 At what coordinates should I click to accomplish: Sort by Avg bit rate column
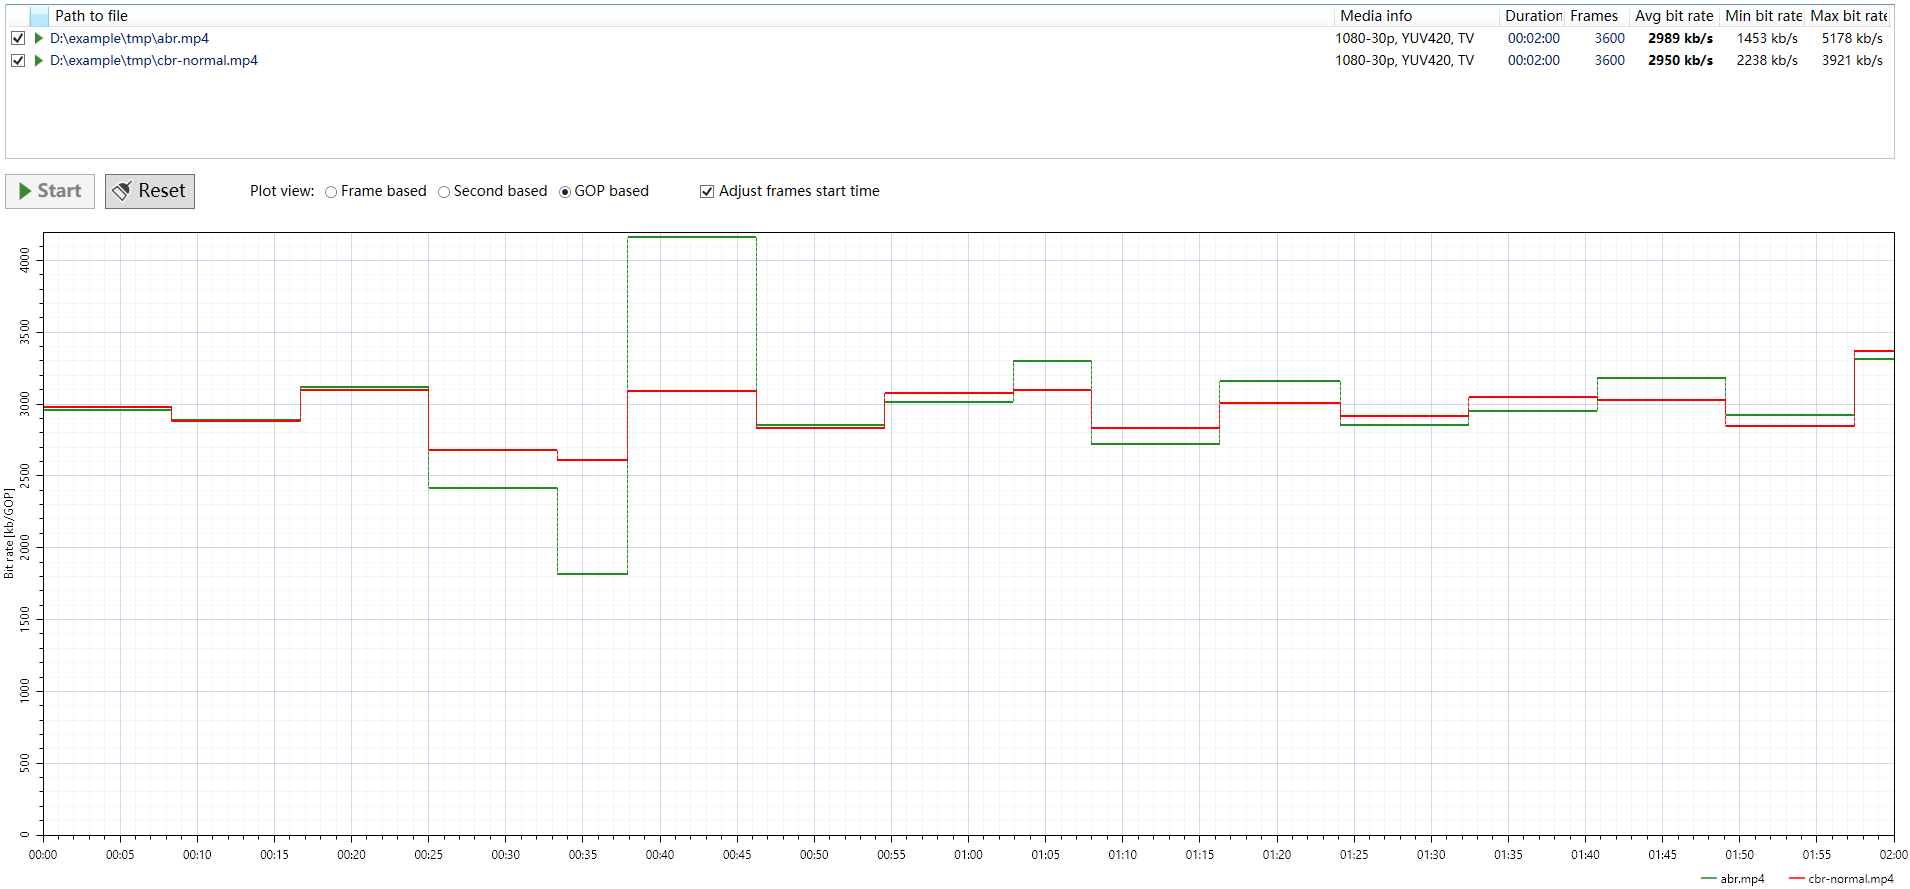click(1674, 16)
